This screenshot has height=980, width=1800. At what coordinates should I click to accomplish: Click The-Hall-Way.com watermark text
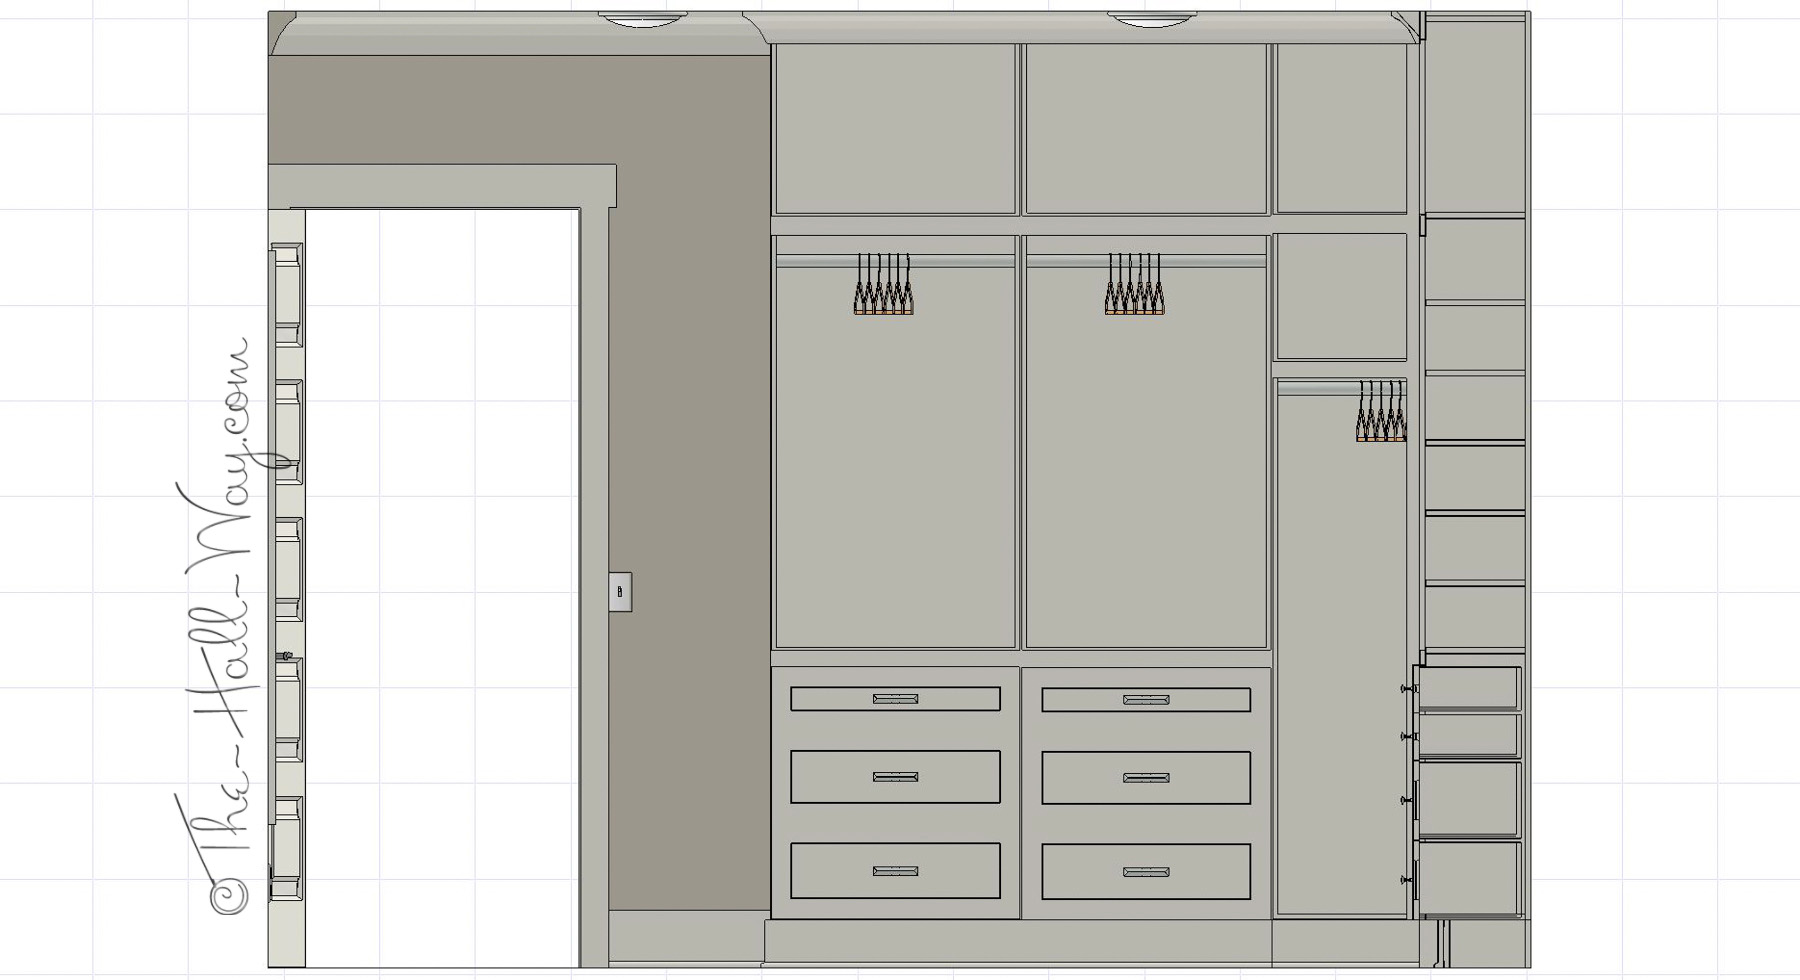(x=228, y=630)
